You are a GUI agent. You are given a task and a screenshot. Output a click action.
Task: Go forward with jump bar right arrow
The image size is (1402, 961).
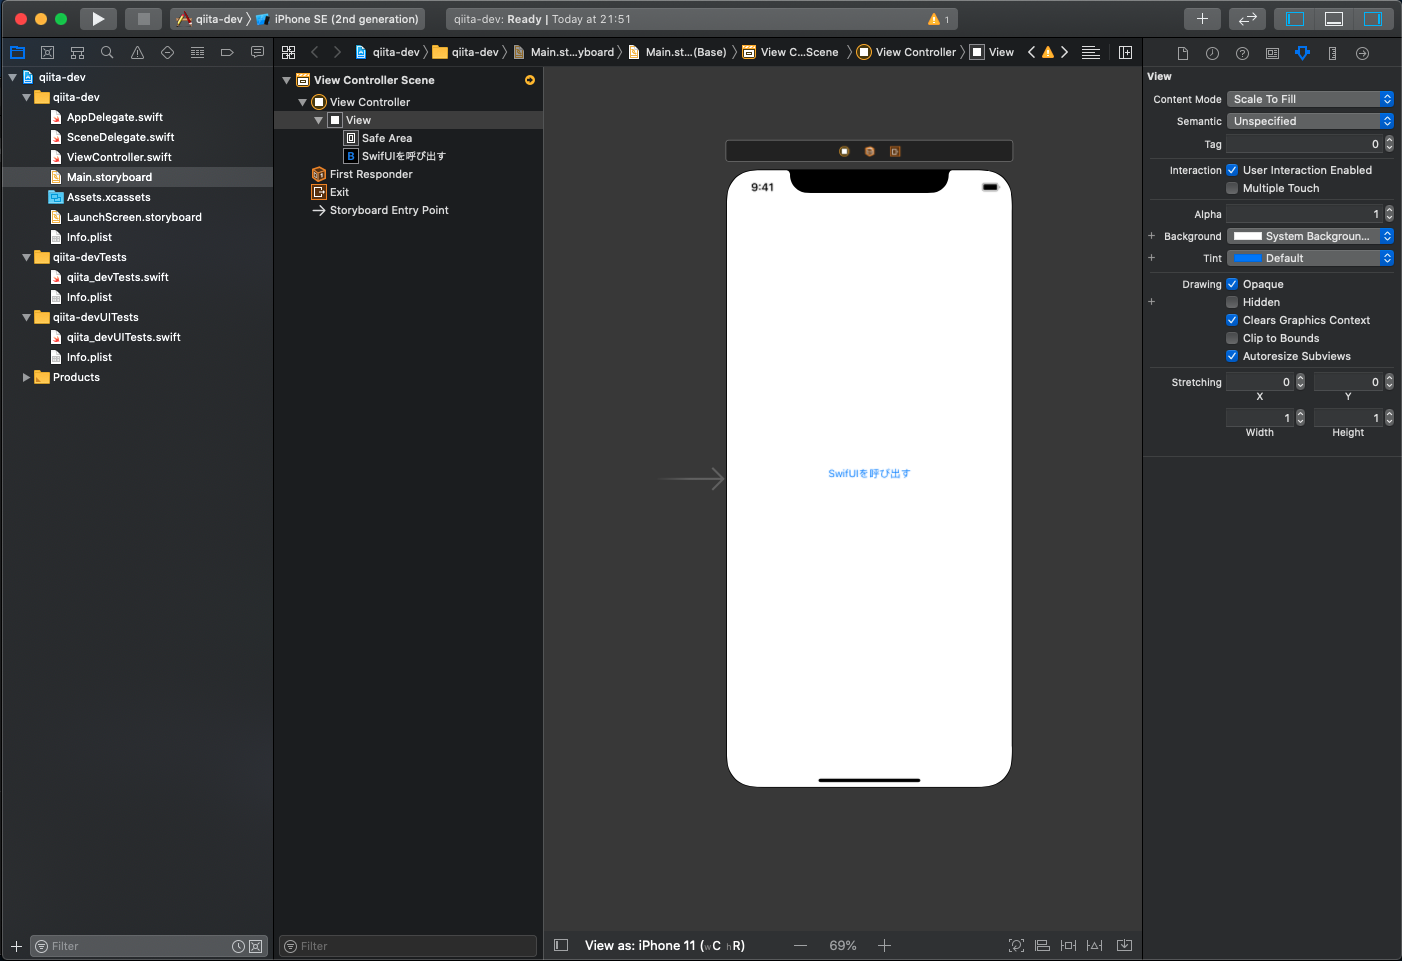(337, 52)
